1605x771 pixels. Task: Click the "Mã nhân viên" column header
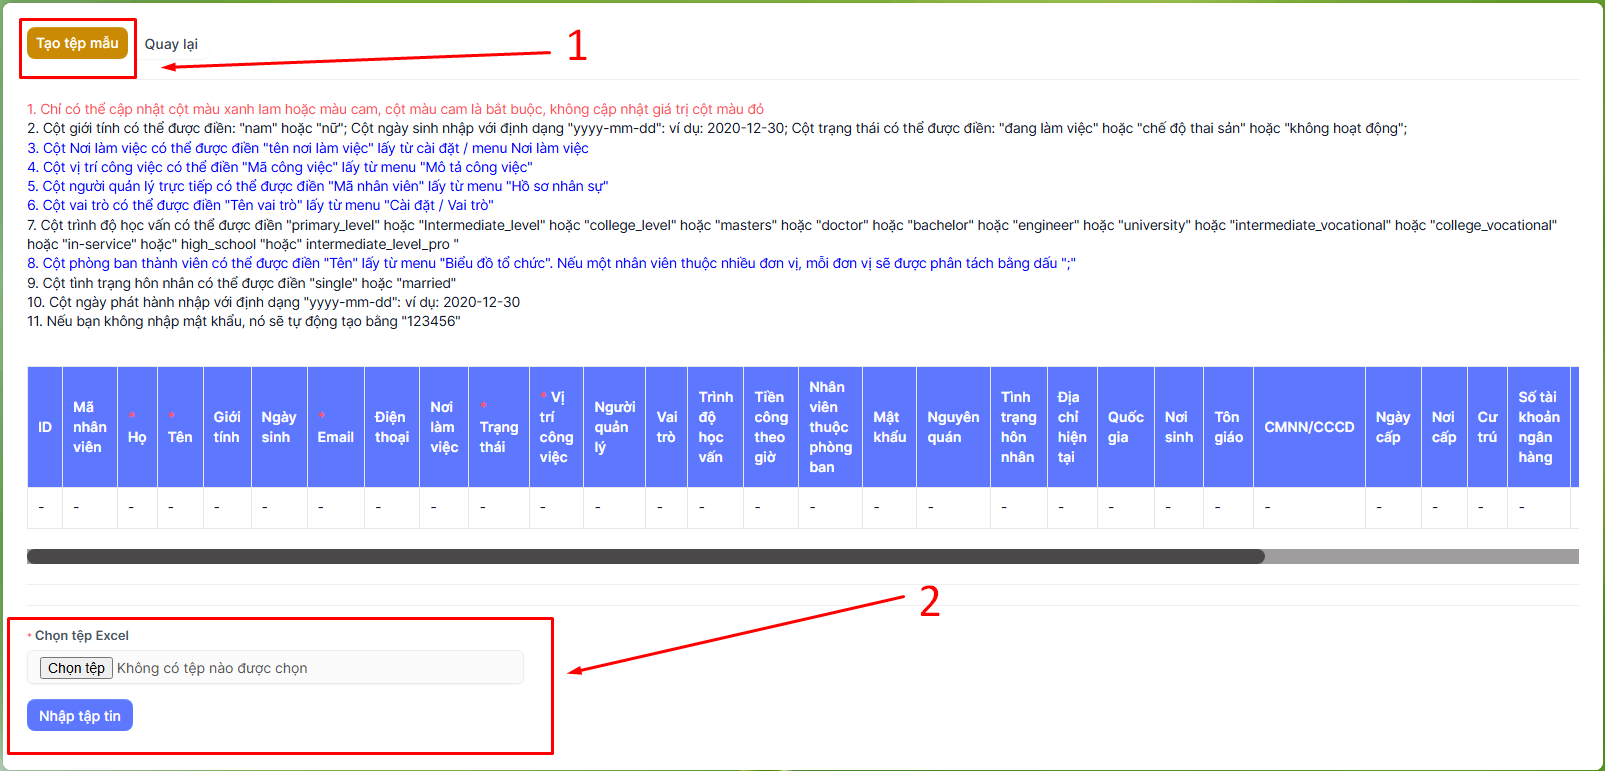click(x=89, y=427)
